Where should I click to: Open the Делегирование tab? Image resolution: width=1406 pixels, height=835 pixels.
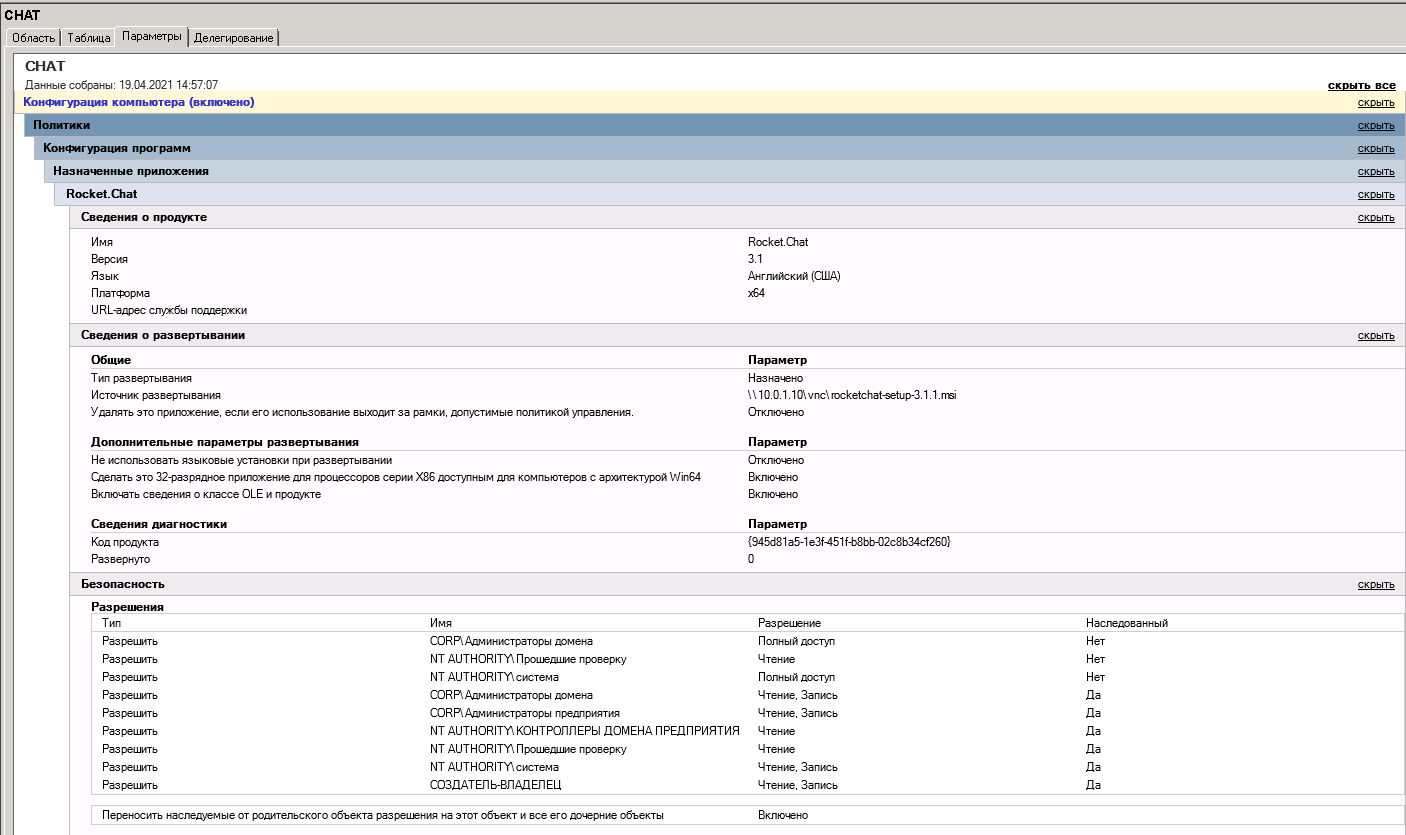(234, 38)
